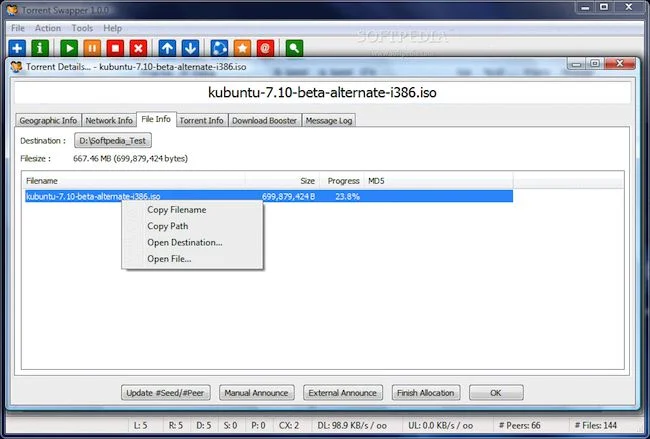Remove torrent with red X icon
The image size is (650, 439).
click(138, 48)
